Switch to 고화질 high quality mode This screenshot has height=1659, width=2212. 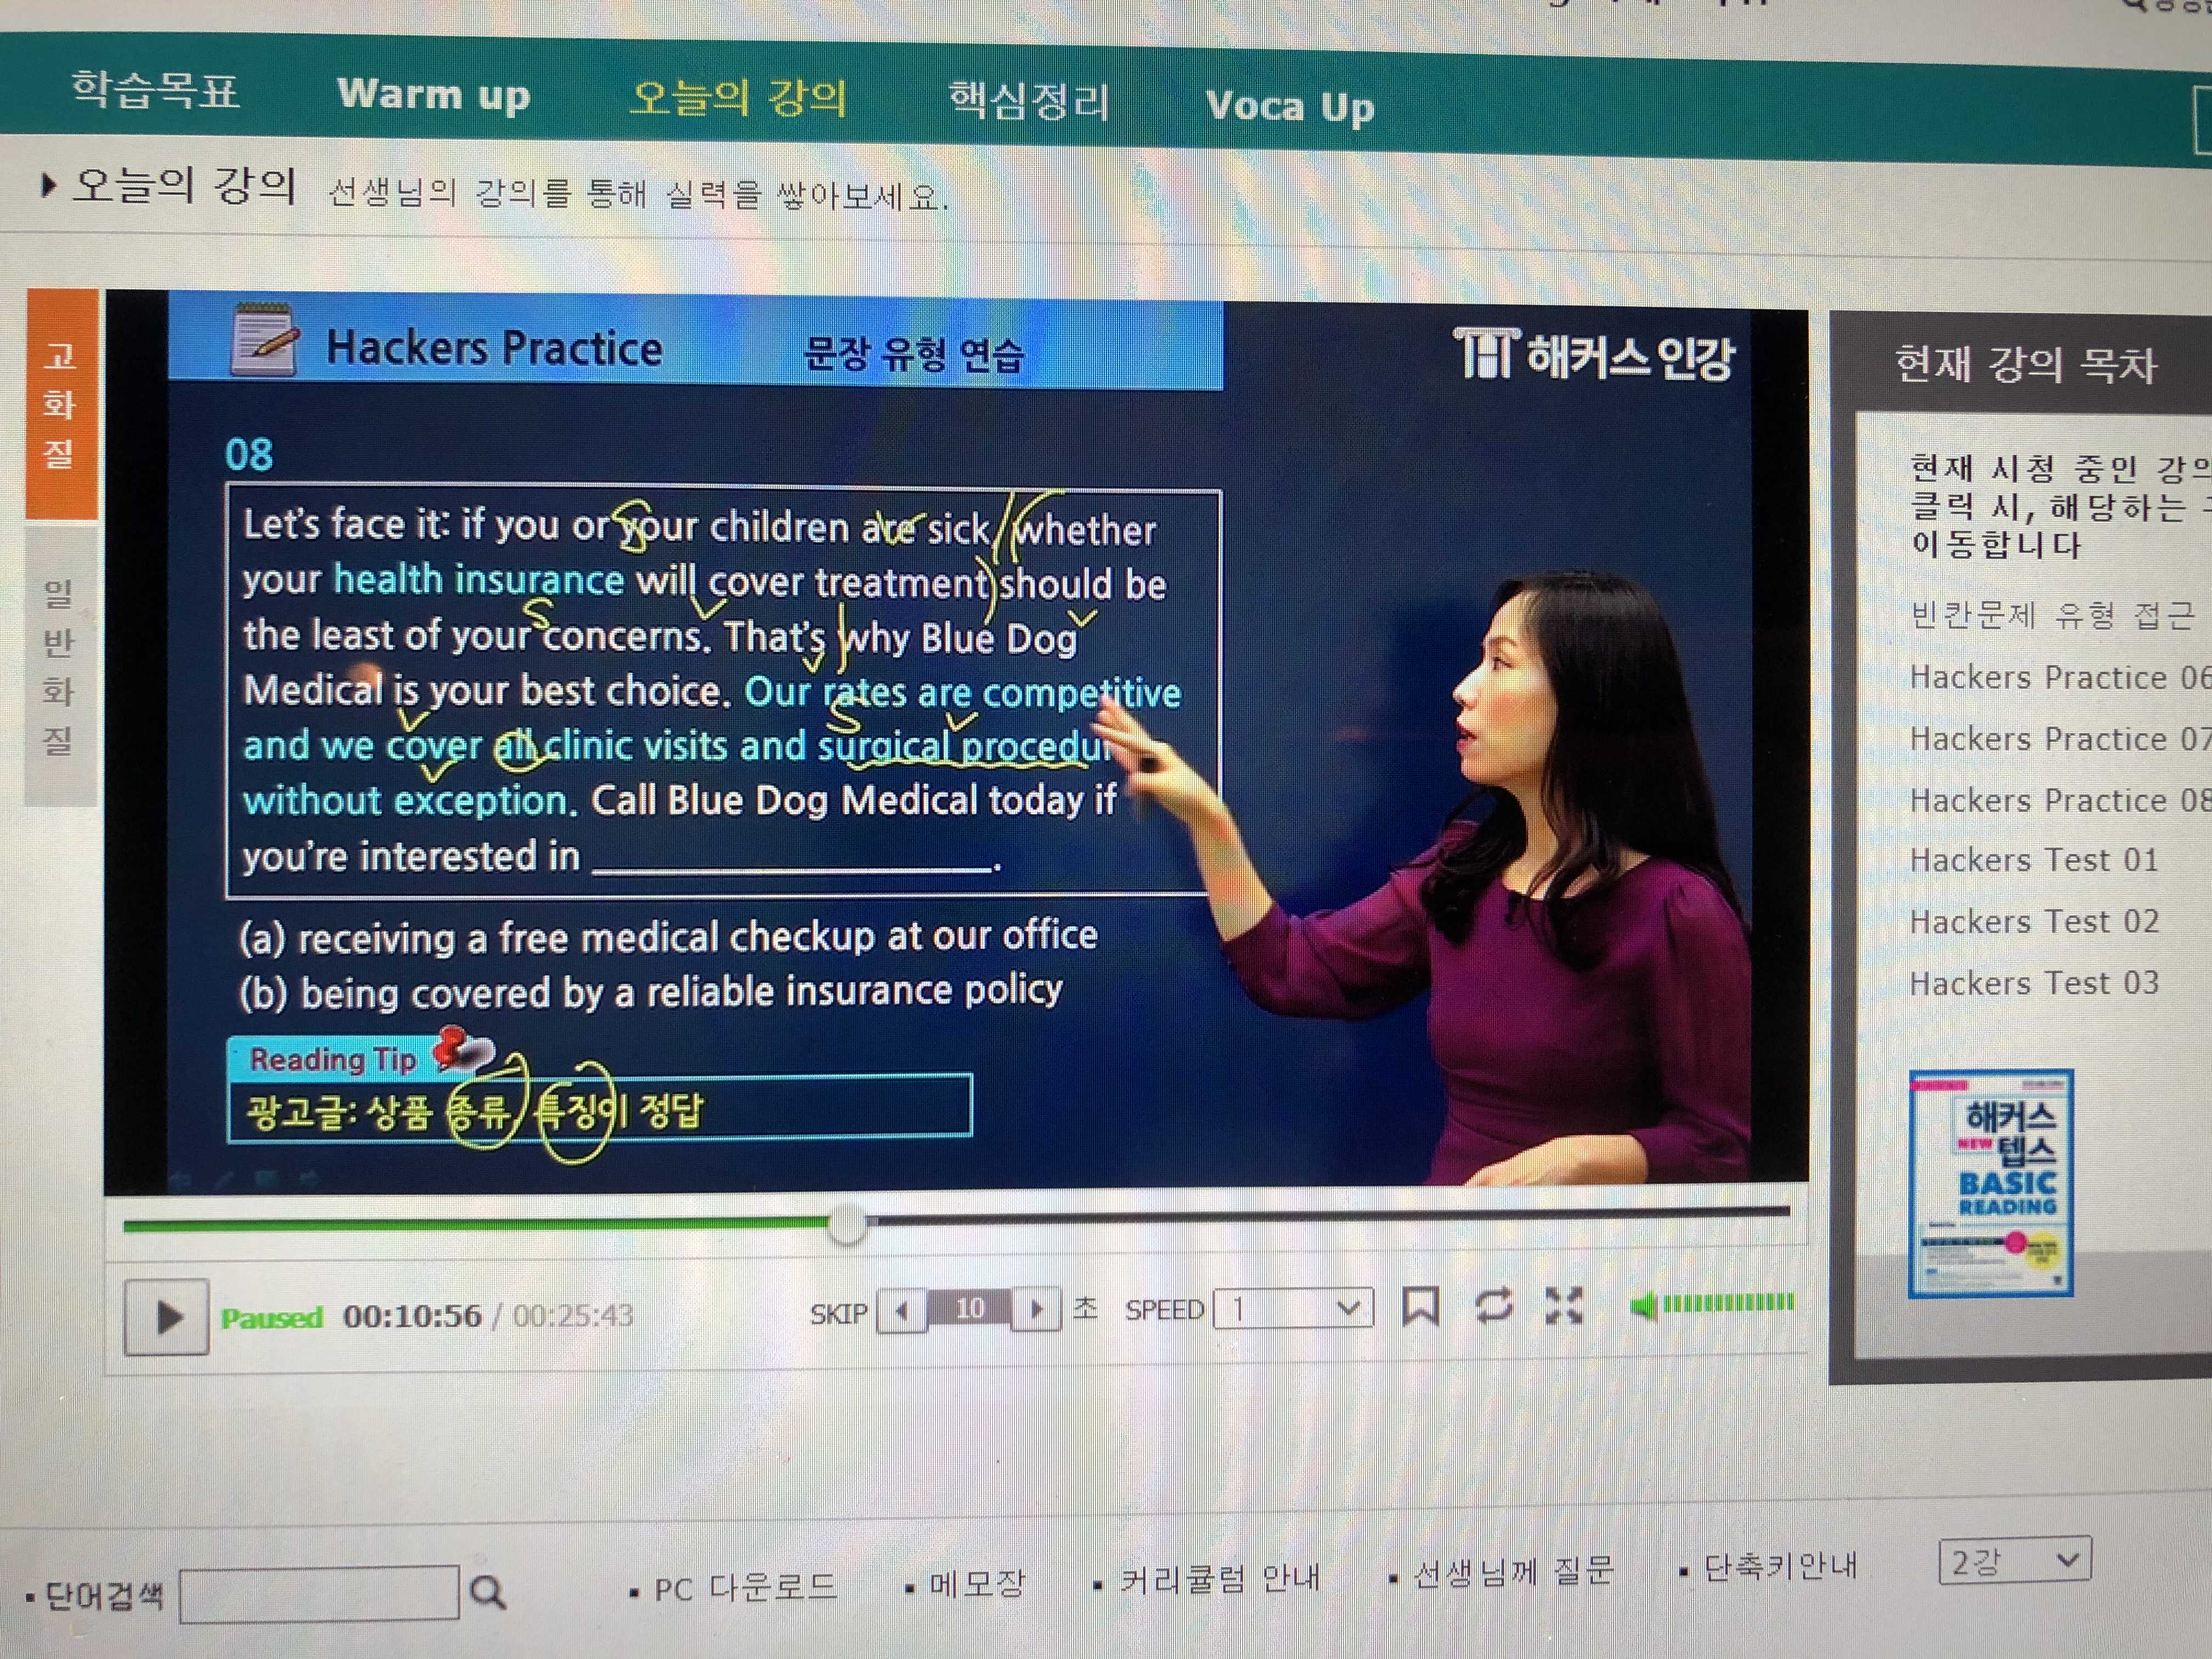tap(60, 405)
